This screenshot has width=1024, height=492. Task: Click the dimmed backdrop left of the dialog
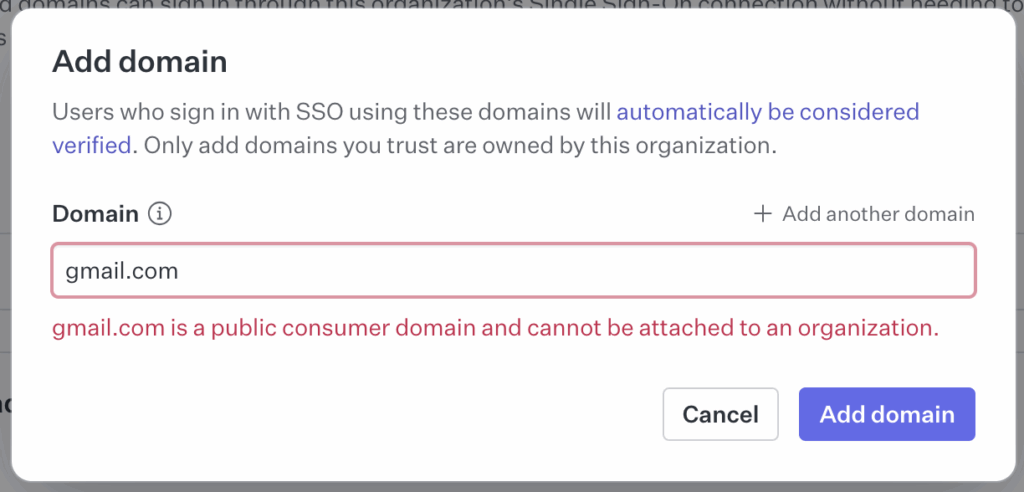tap(5, 261)
